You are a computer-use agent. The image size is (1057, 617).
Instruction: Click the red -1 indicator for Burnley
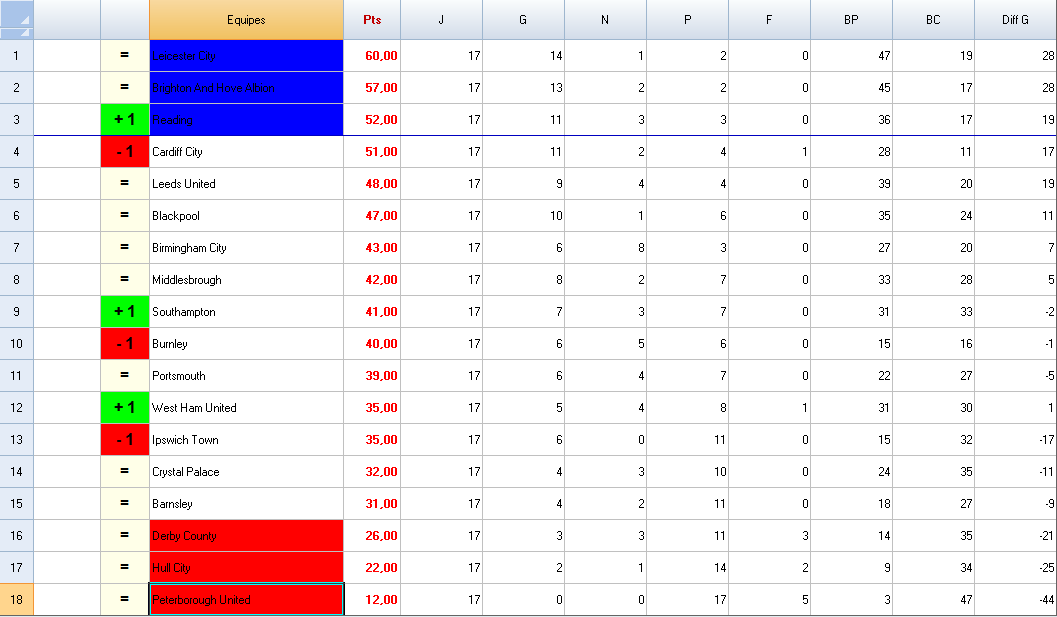tap(125, 344)
